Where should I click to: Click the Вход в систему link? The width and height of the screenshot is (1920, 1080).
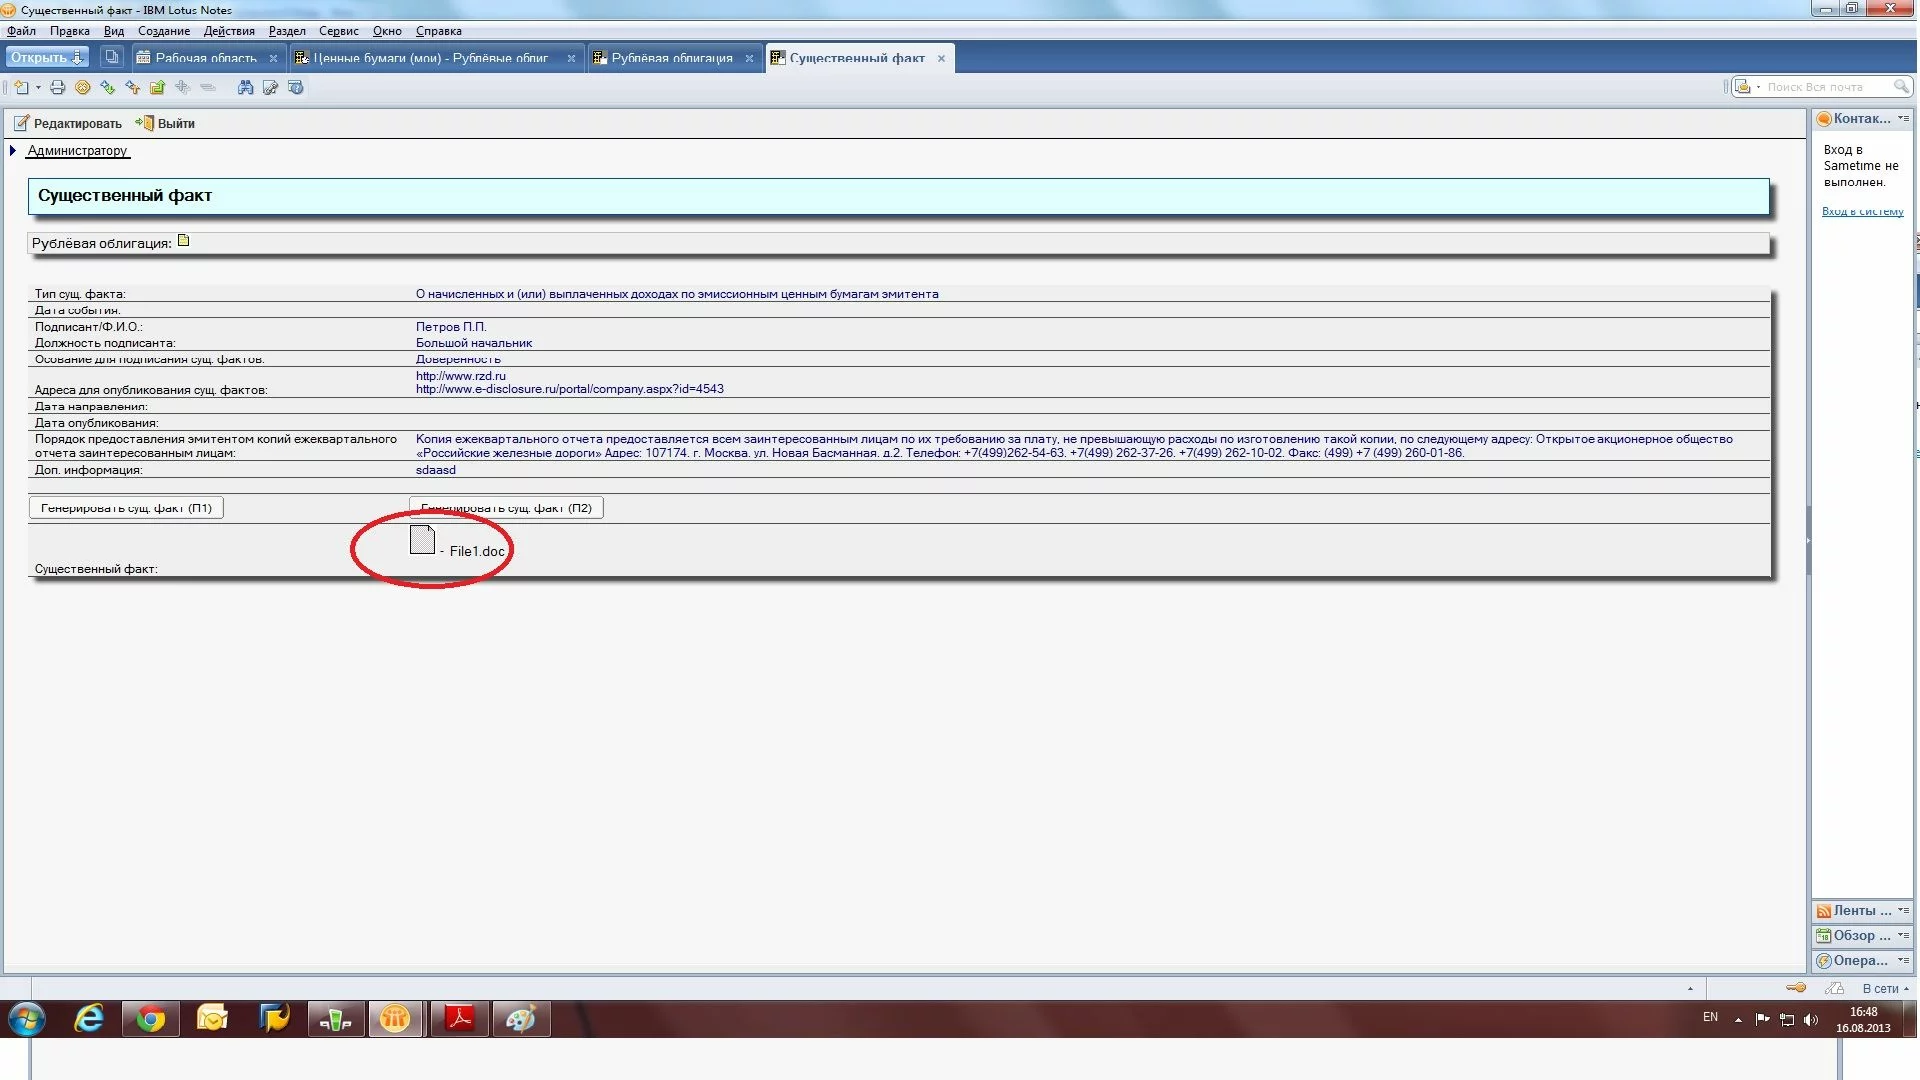pos(1862,212)
